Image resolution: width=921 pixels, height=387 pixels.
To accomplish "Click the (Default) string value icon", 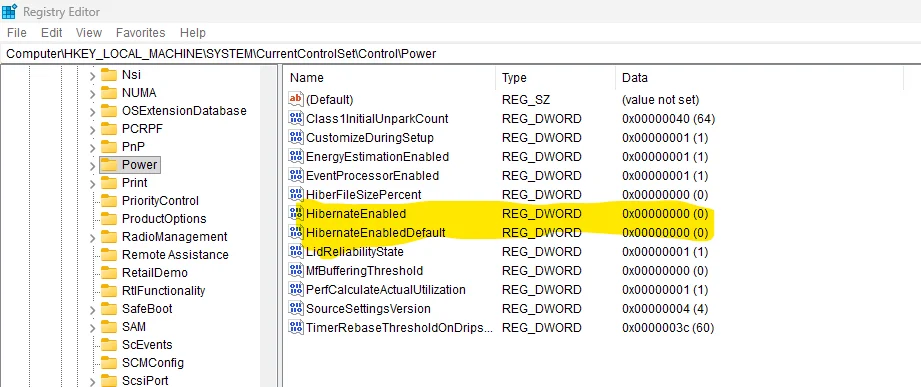I will click(x=295, y=99).
